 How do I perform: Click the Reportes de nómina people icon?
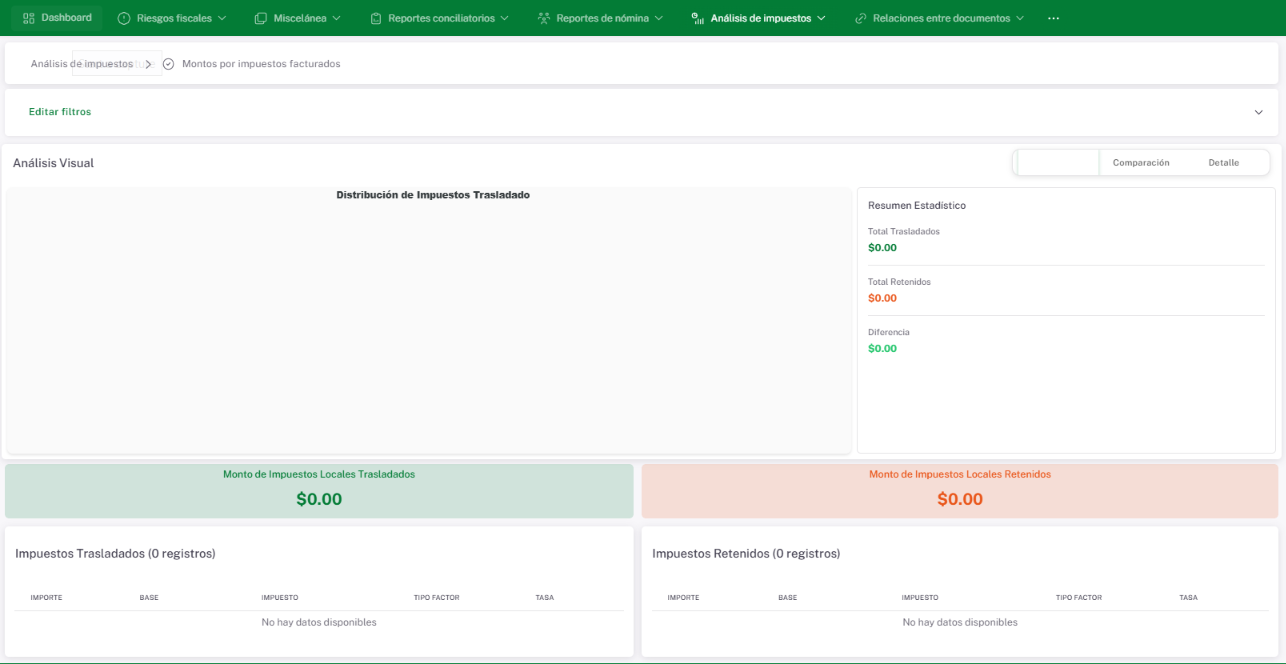click(x=544, y=18)
